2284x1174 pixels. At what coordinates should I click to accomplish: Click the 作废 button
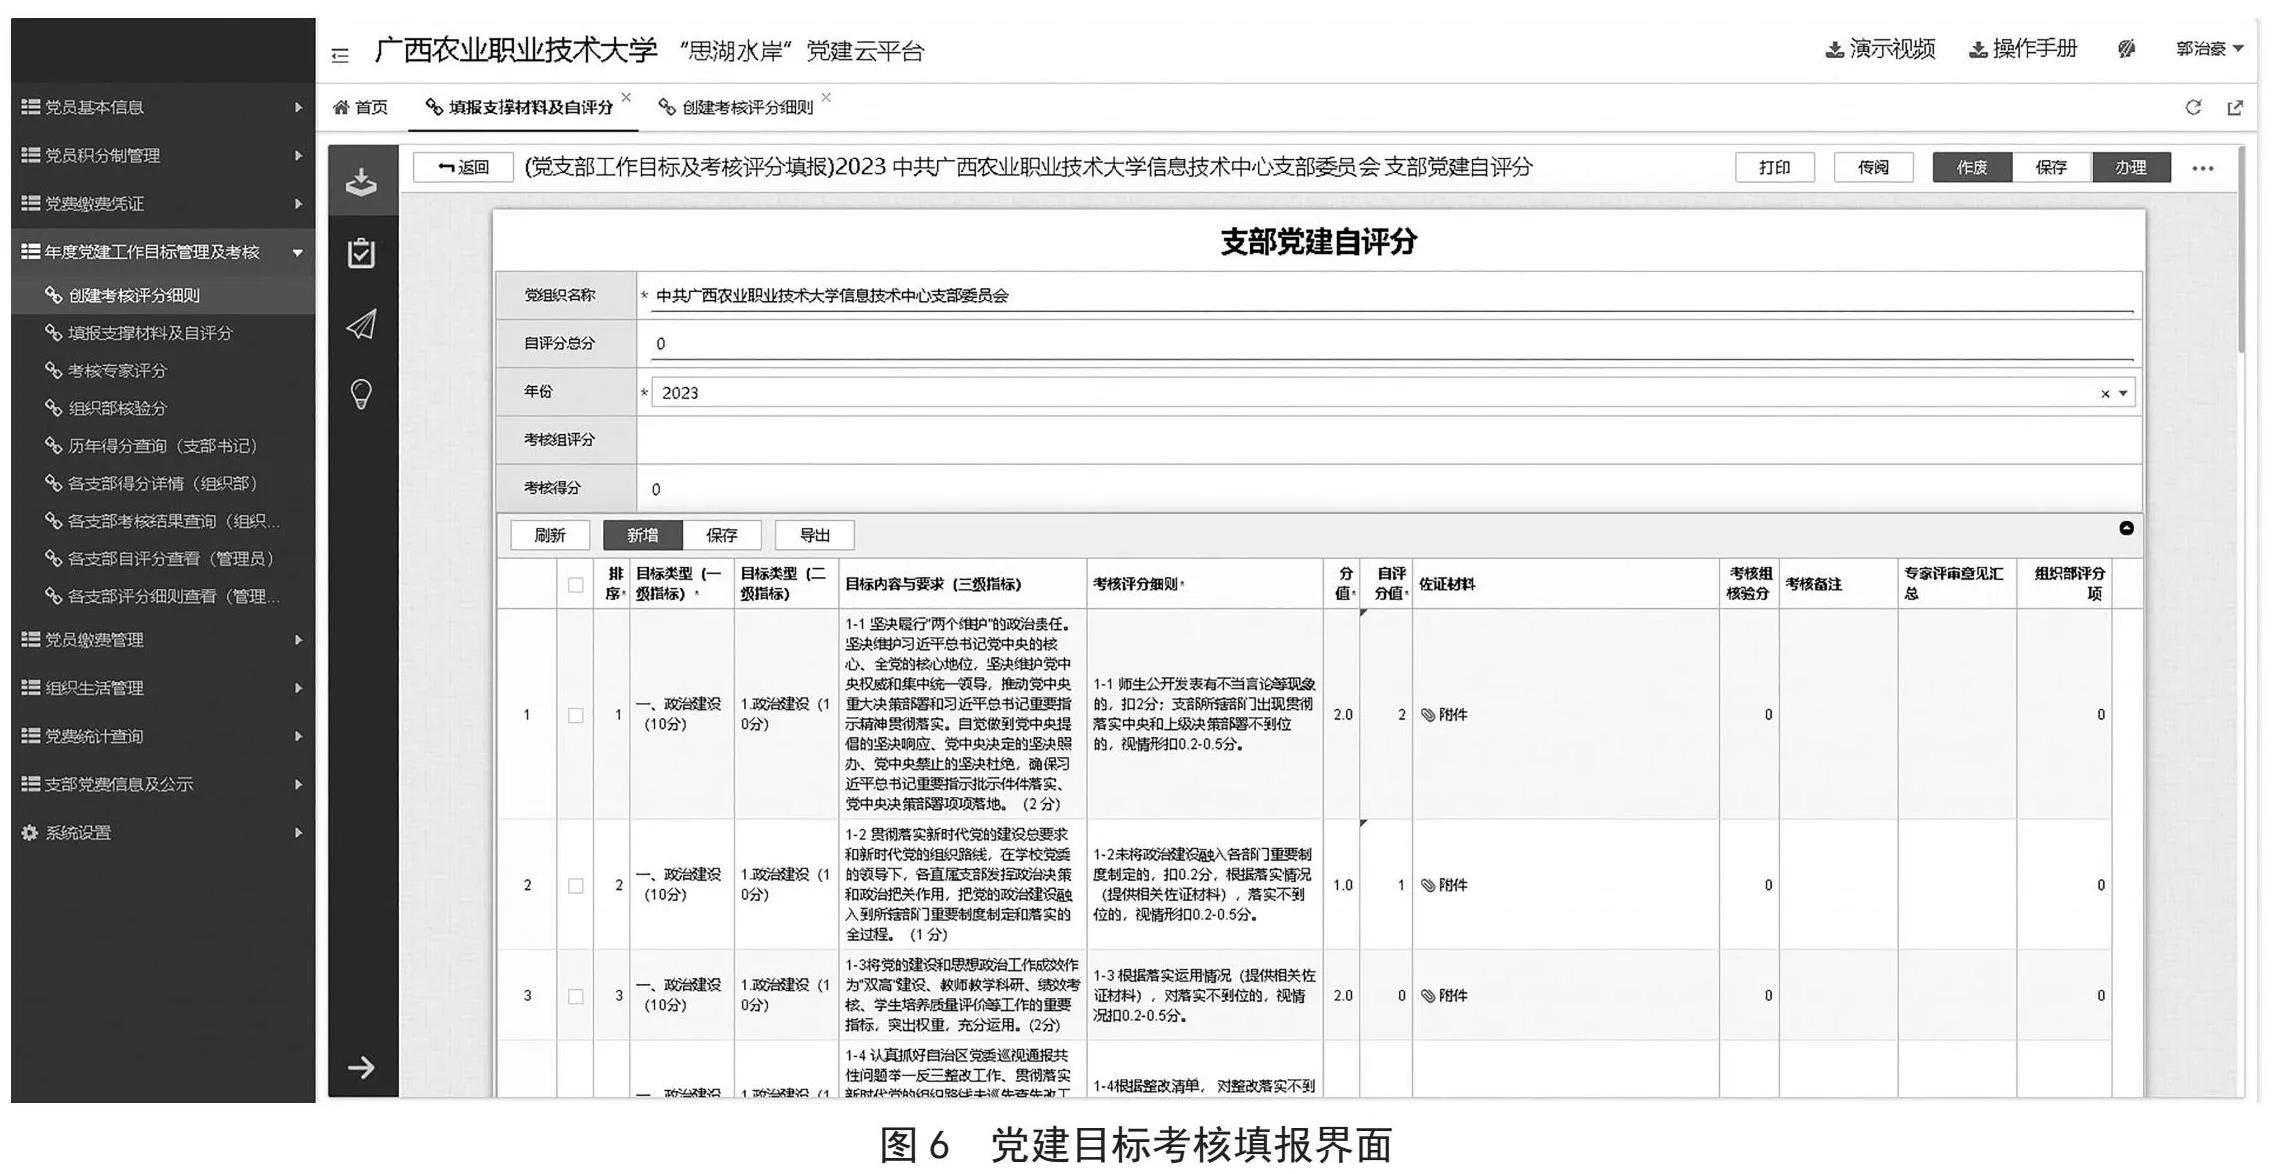click(1972, 168)
